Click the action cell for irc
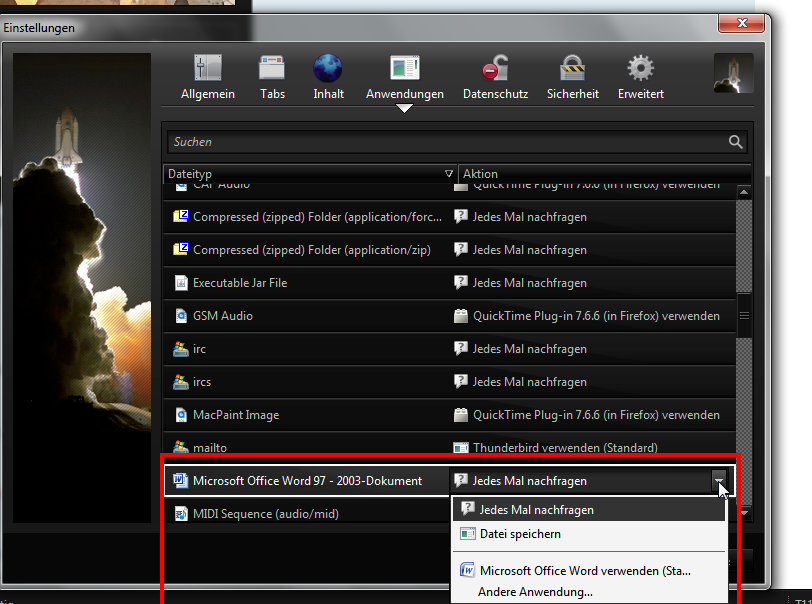The image size is (812, 604). pos(593,349)
